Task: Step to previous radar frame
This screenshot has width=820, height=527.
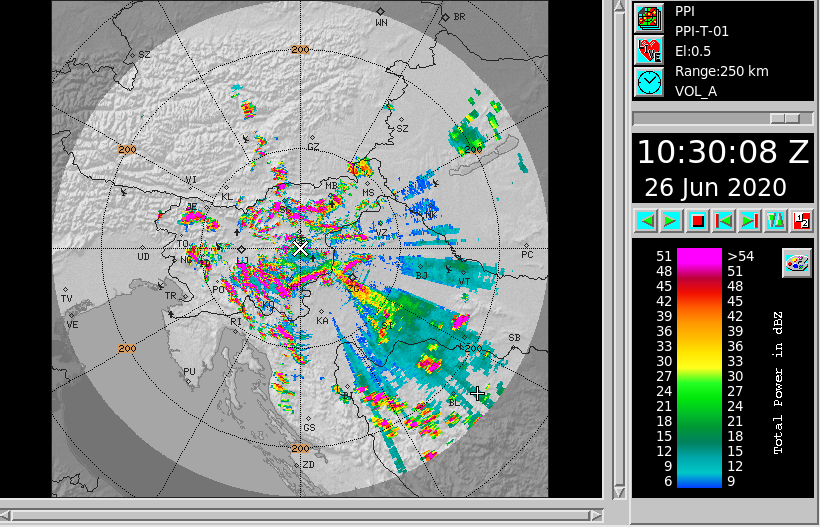Action: coord(723,220)
